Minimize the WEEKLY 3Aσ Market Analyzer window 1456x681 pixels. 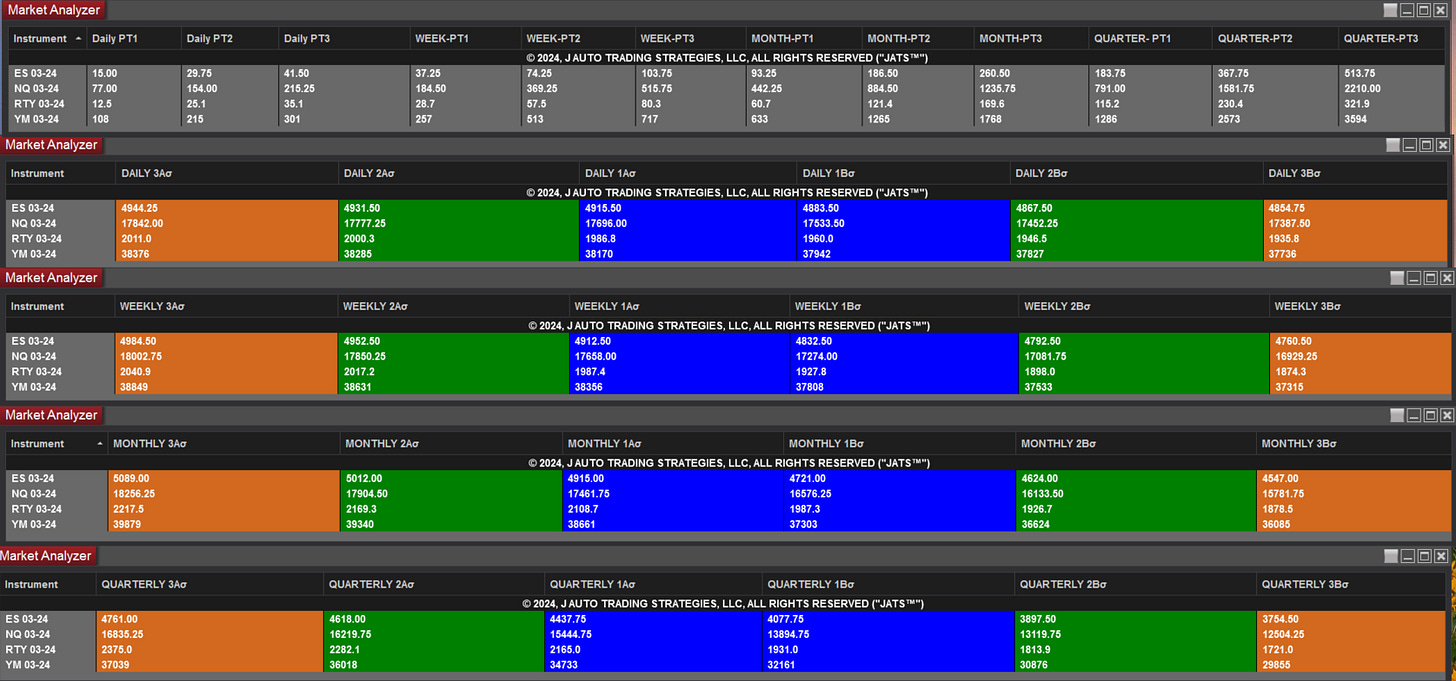click(x=1412, y=278)
